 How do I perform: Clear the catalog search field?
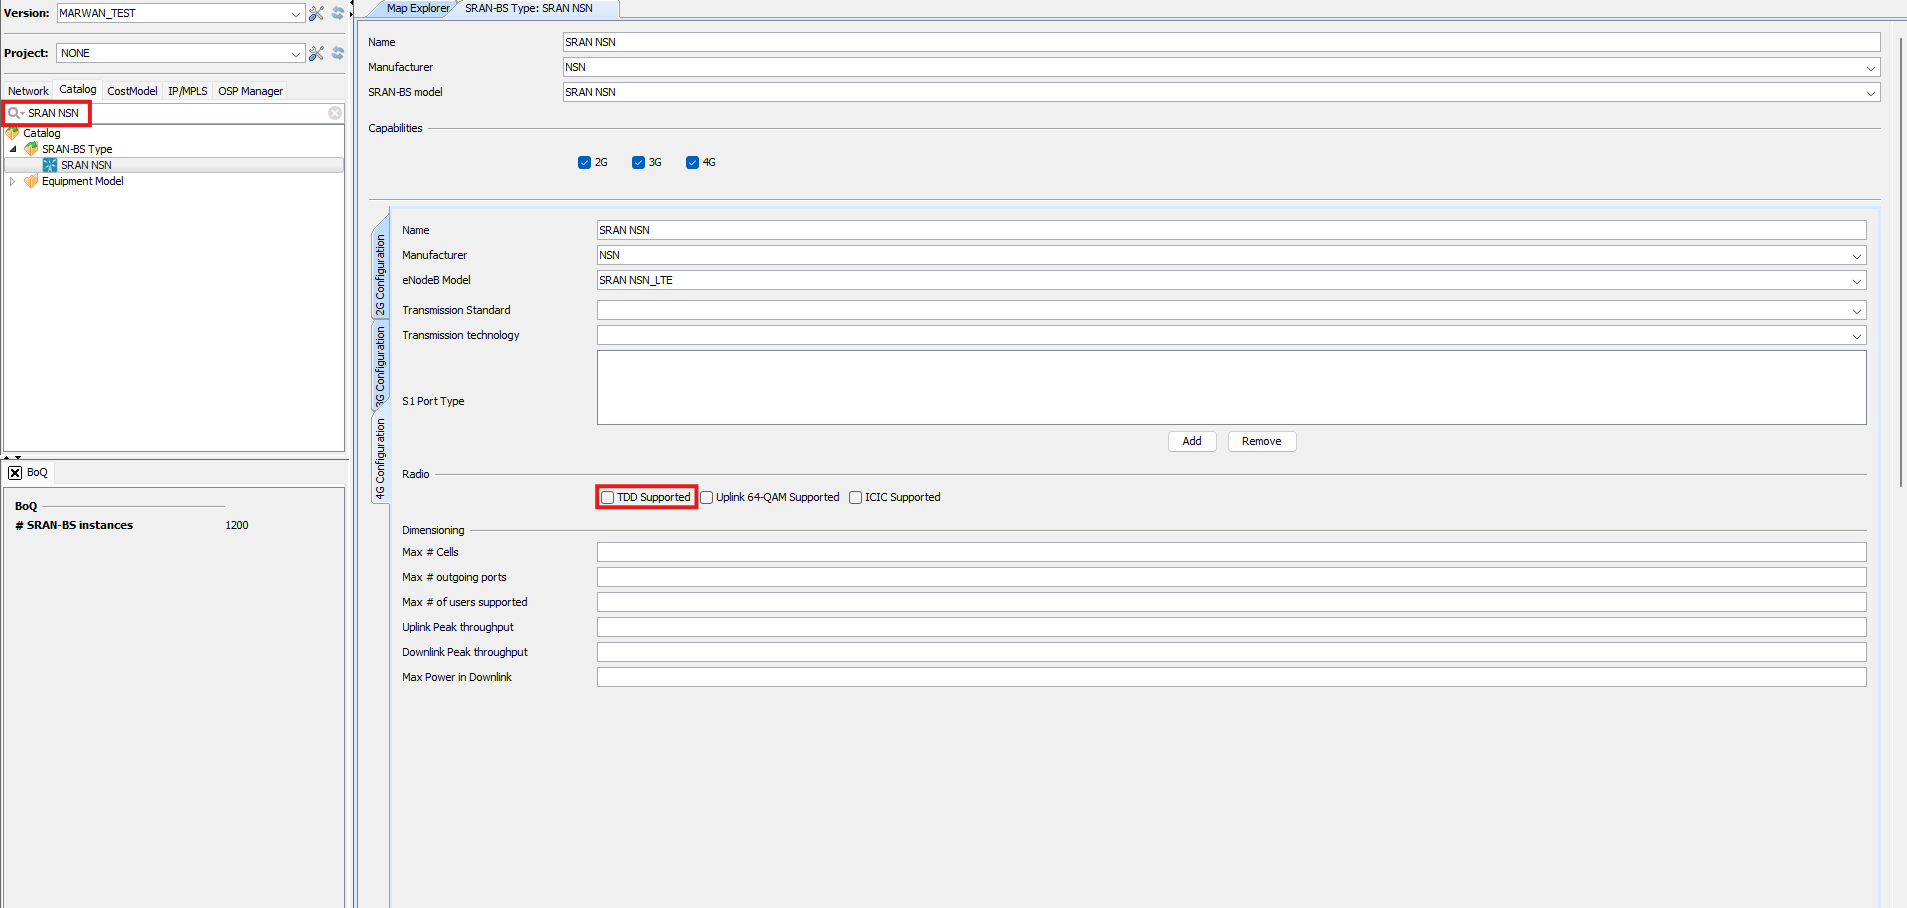pyautogui.click(x=335, y=113)
